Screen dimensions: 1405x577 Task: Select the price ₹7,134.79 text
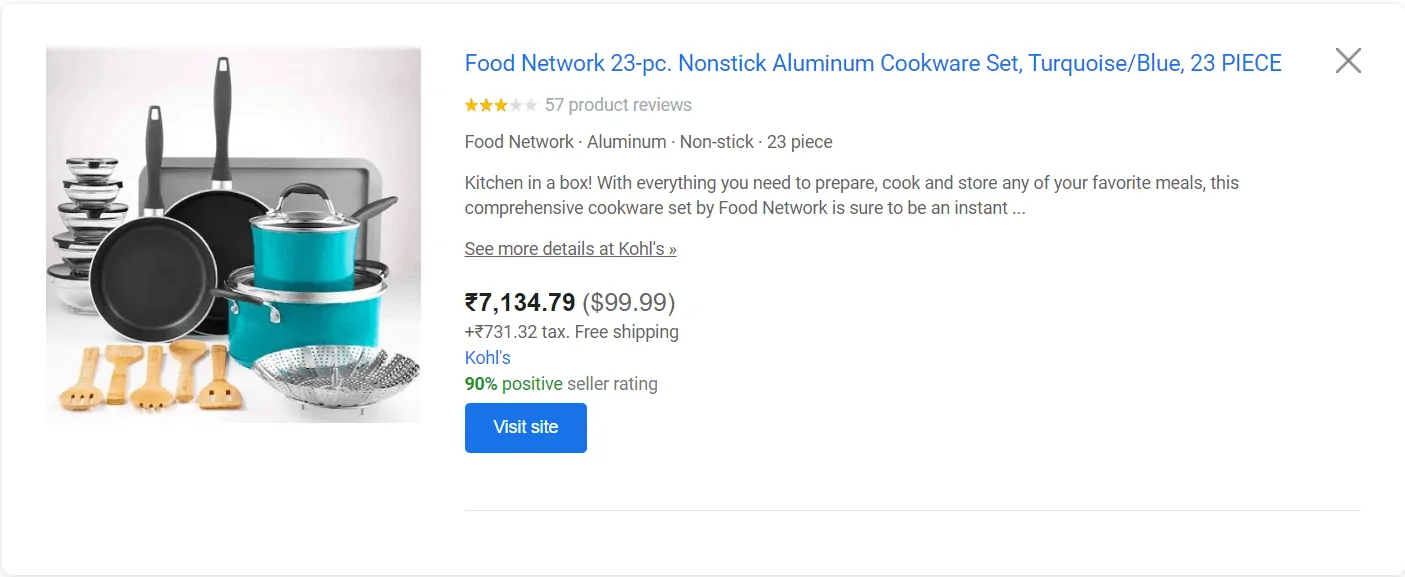[518, 302]
